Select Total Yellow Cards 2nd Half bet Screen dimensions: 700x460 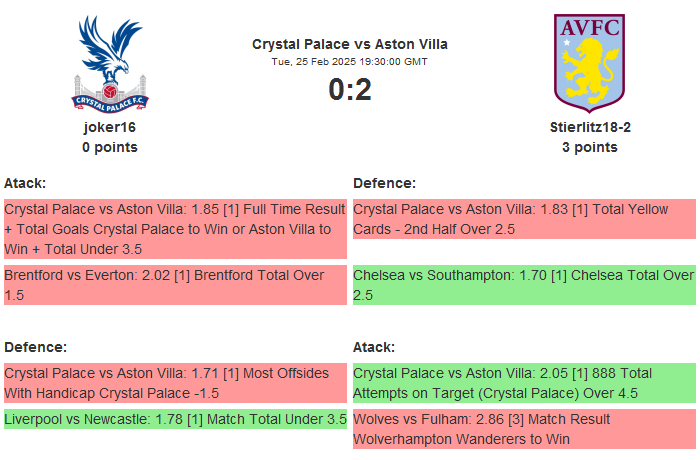tap(524, 219)
